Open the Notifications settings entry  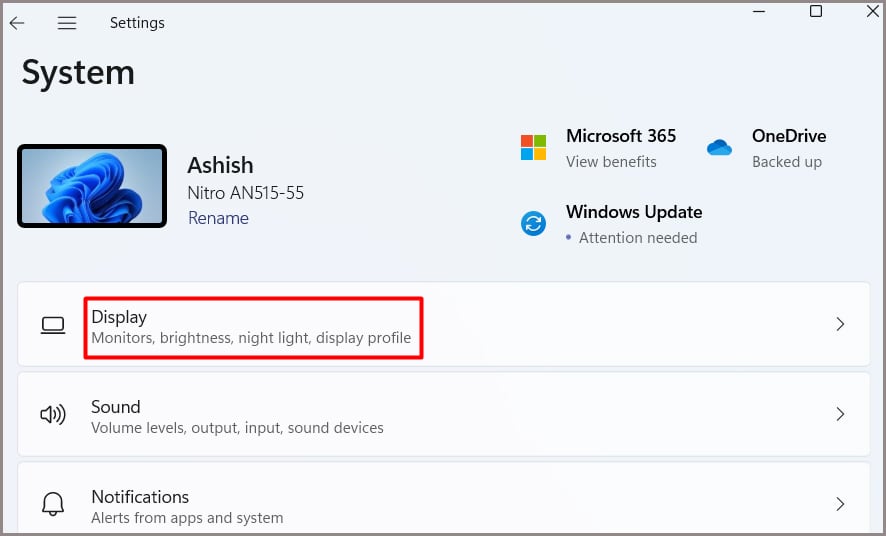tap(444, 499)
